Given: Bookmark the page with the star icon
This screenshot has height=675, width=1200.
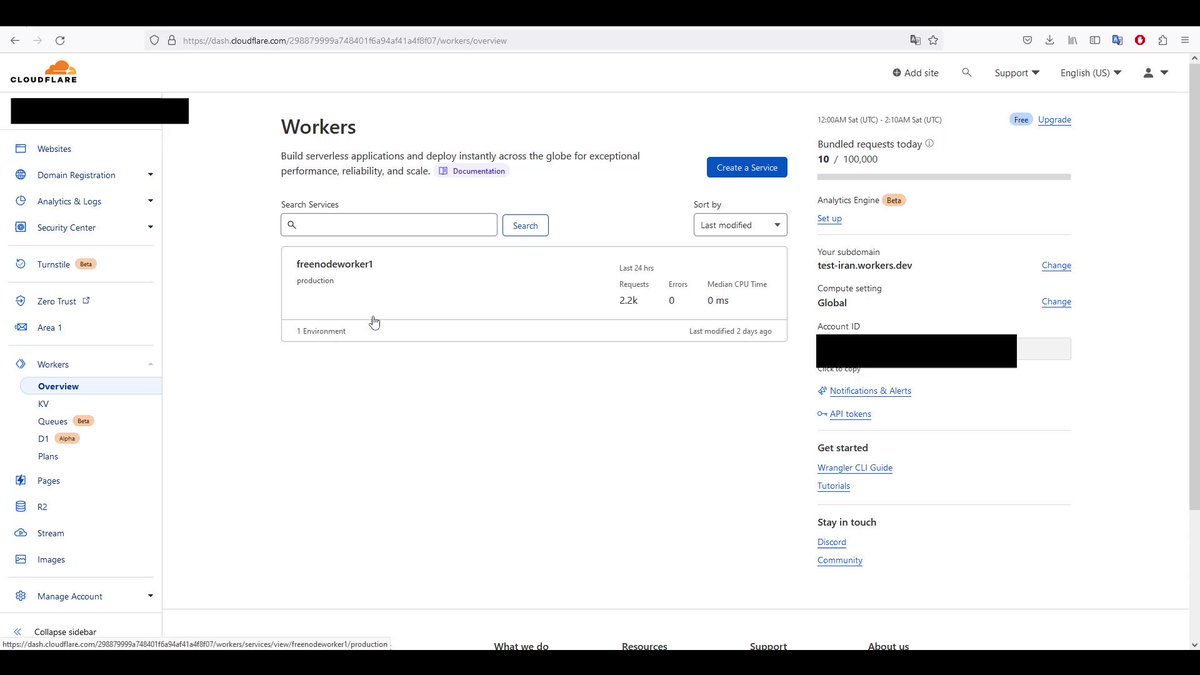Looking at the screenshot, I should (933, 40).
